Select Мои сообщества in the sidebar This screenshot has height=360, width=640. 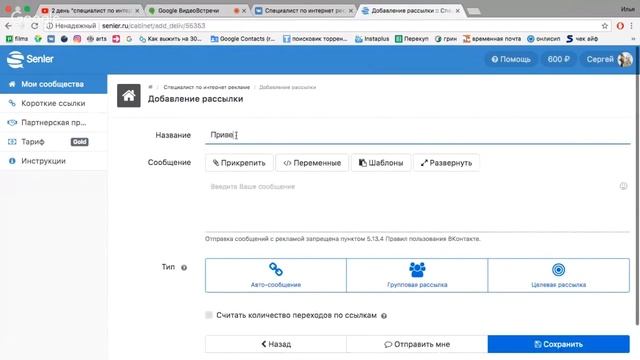53,84
